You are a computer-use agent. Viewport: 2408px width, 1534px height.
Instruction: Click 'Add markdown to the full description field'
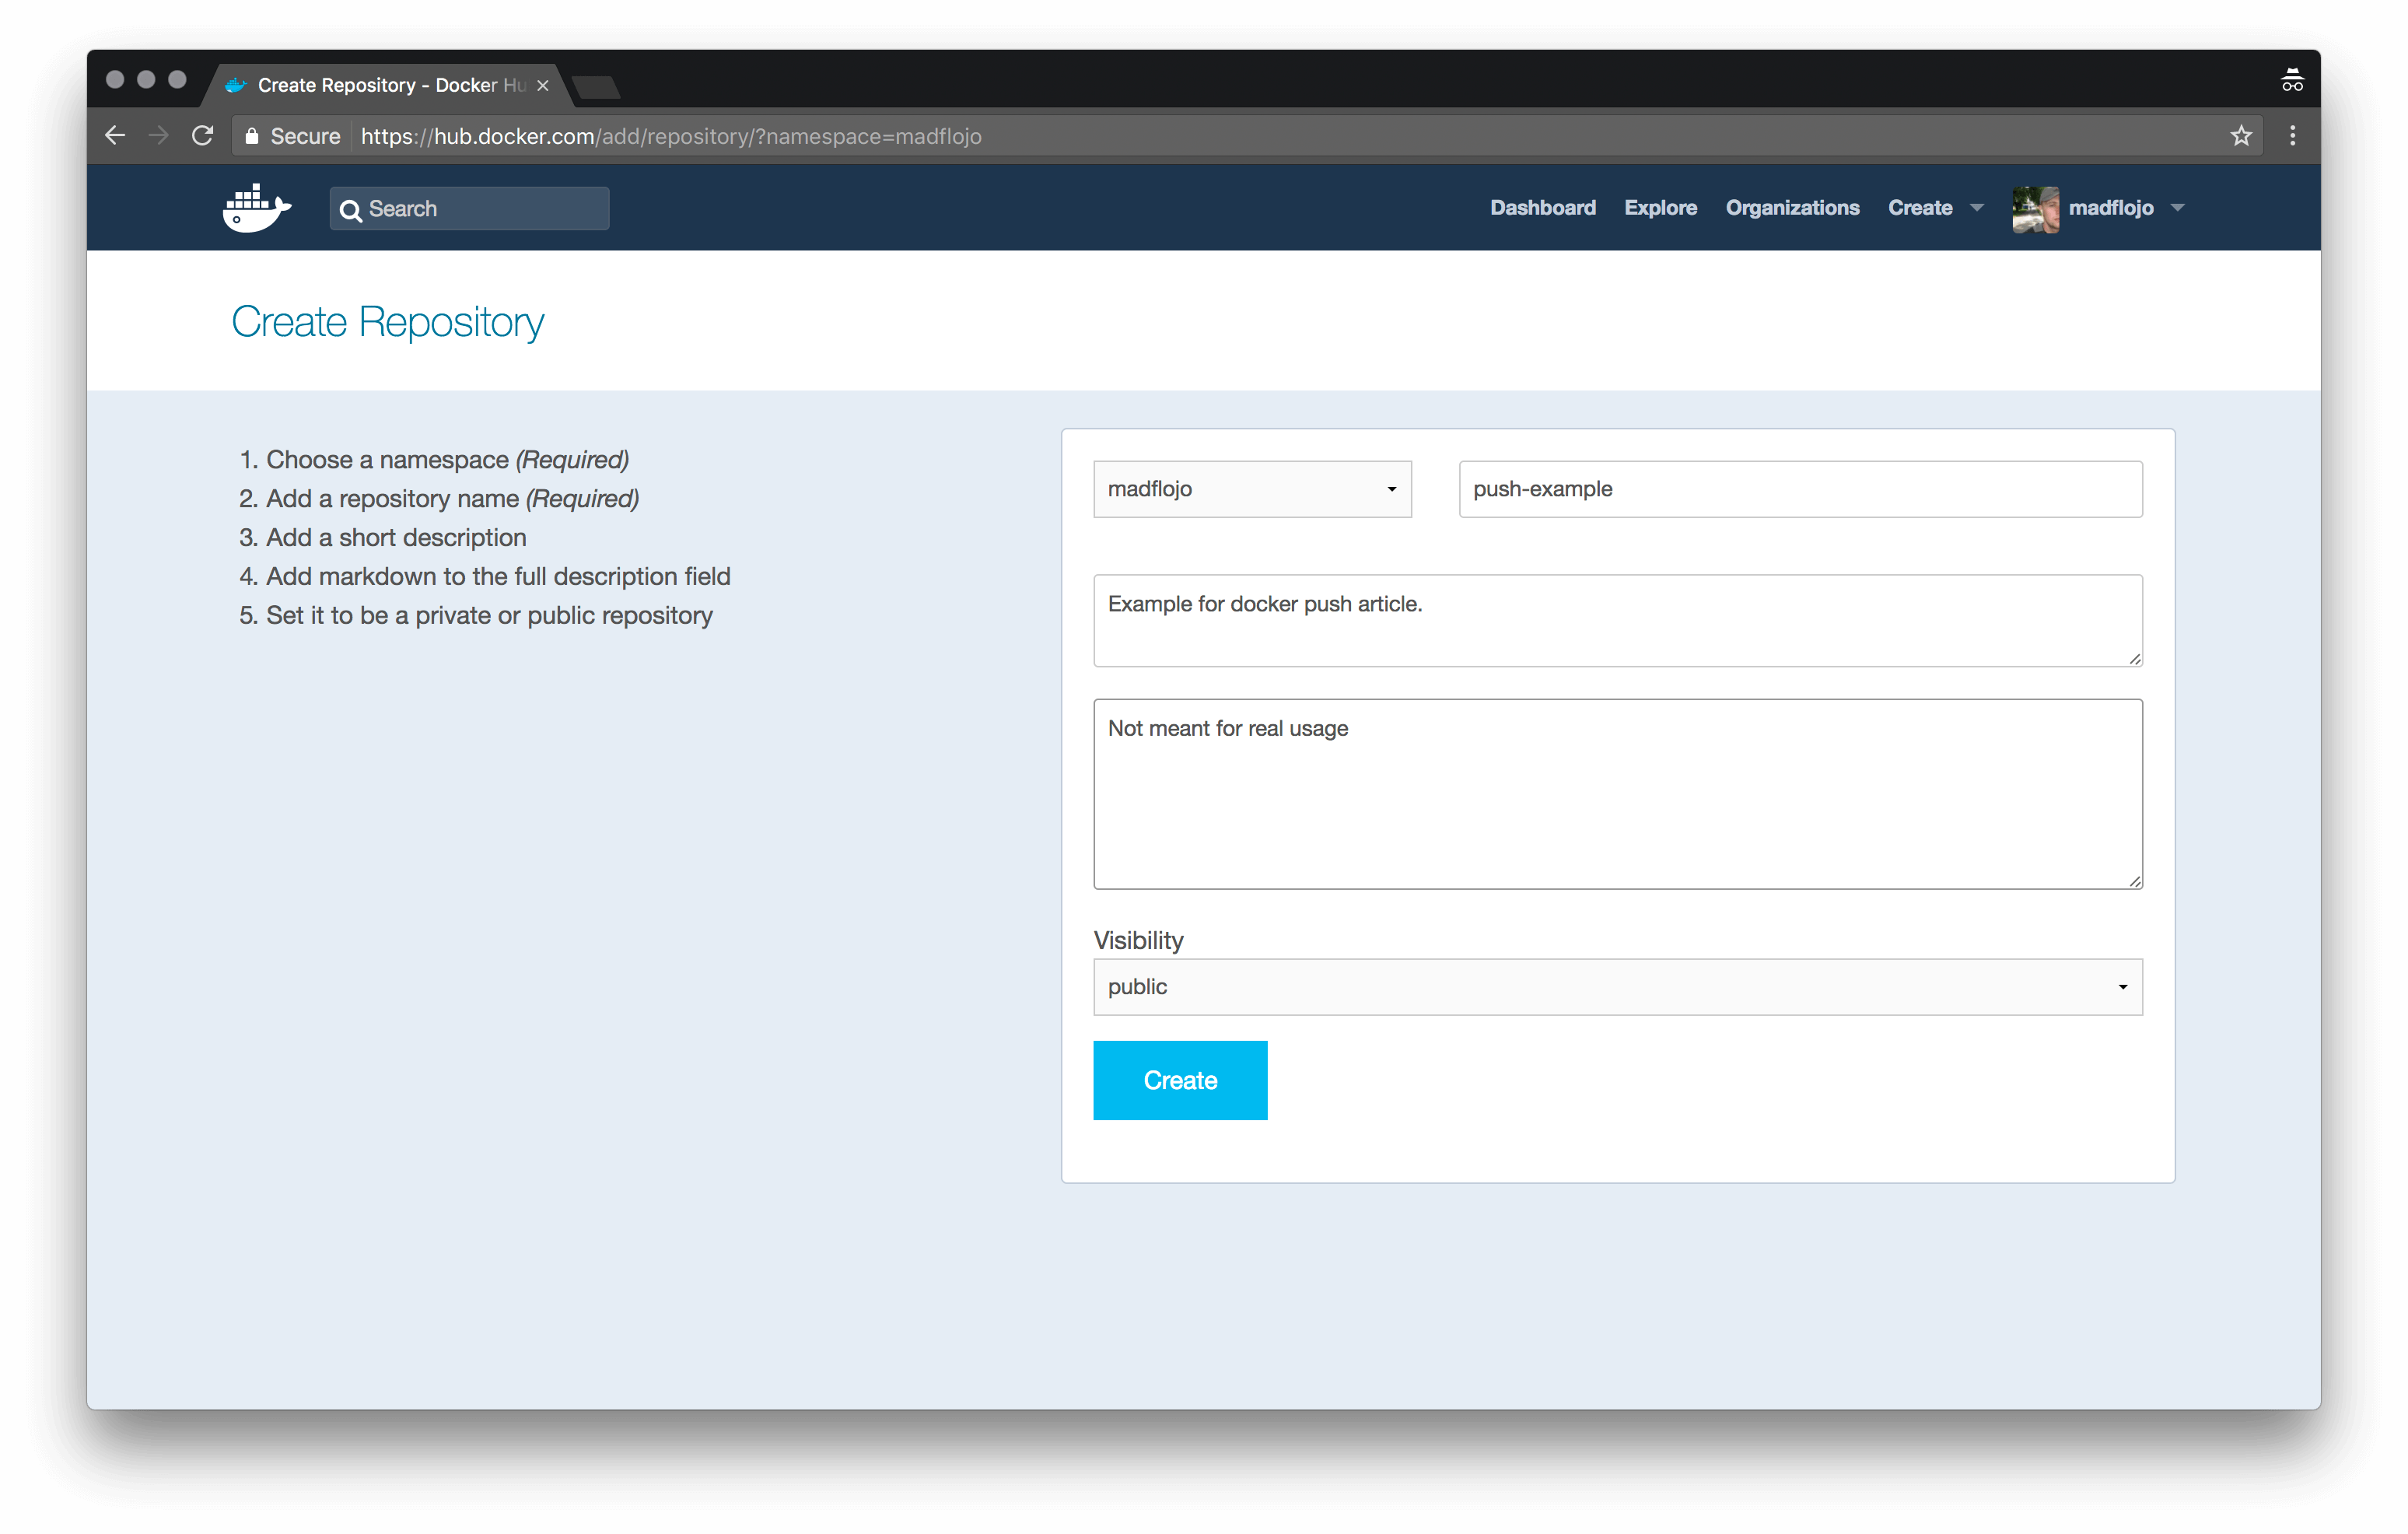(498, 577)
